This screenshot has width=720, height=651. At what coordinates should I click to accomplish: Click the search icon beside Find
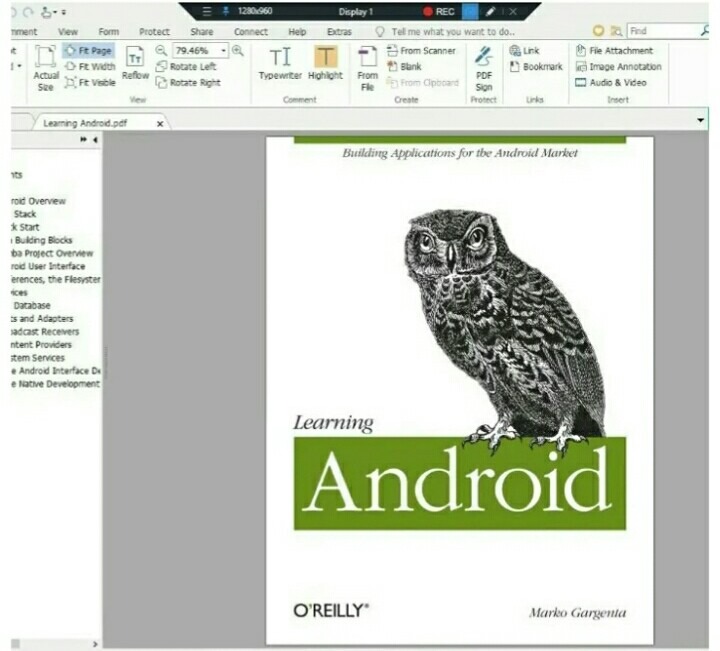[x=705, y=31]
